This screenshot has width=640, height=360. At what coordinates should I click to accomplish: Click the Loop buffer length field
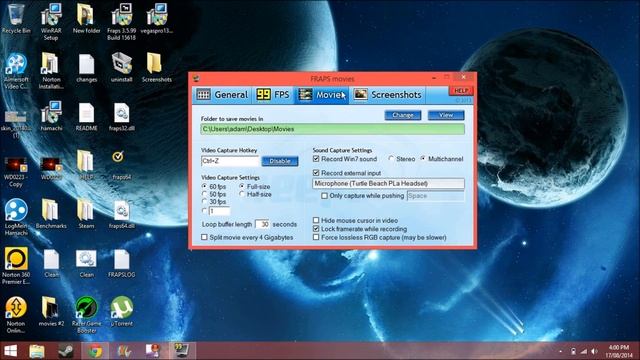[x=262, y=224]
